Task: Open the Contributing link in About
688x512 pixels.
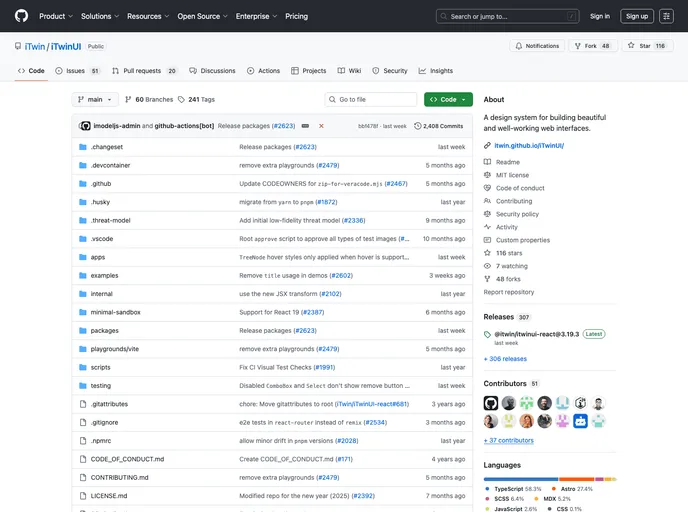Action: pos(514,201)
